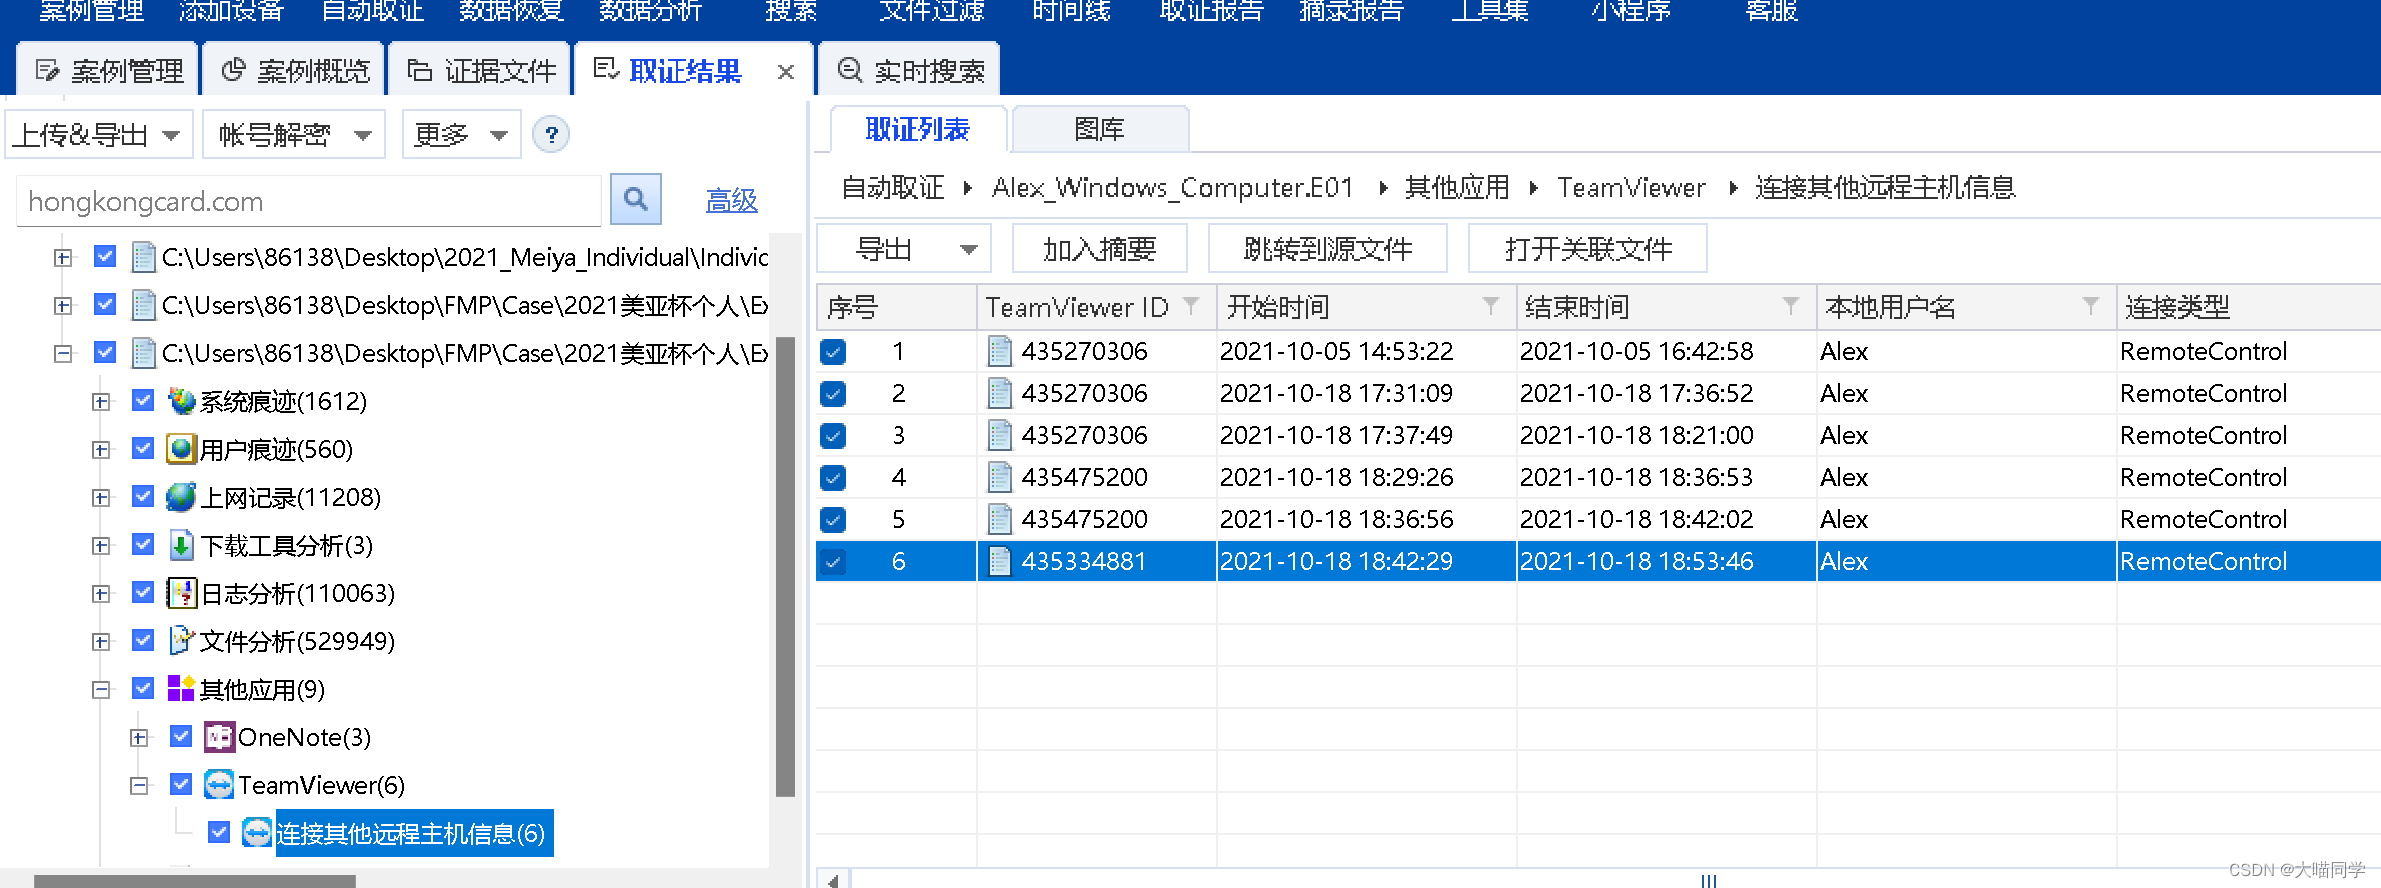Click the 下载工具分析 download icon
Image resolution: width=2381 pixels, height=888 pixels.
point(181,545)
